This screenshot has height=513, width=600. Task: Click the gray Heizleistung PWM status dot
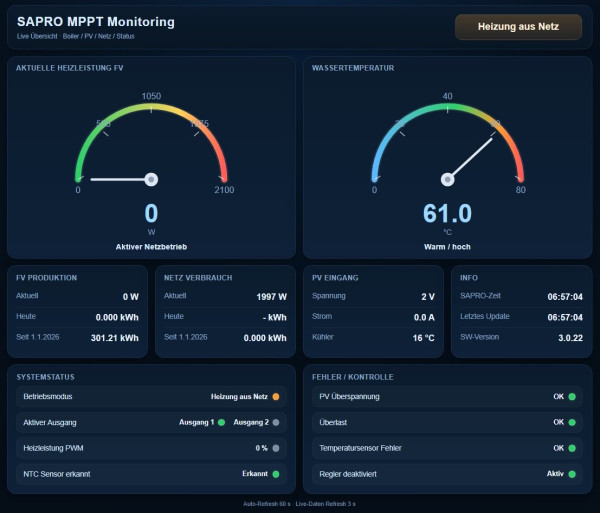pos(276,448)
